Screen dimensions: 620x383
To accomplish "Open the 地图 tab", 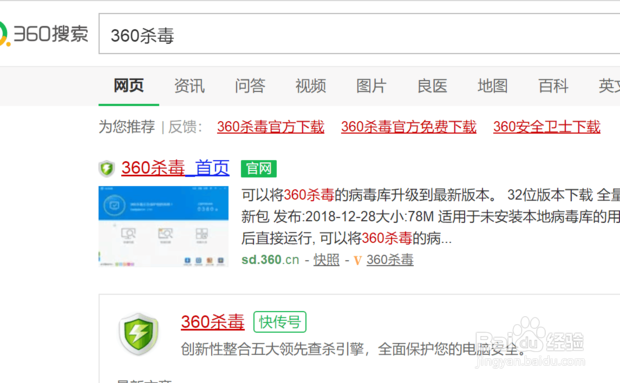I will pos(493,86).
